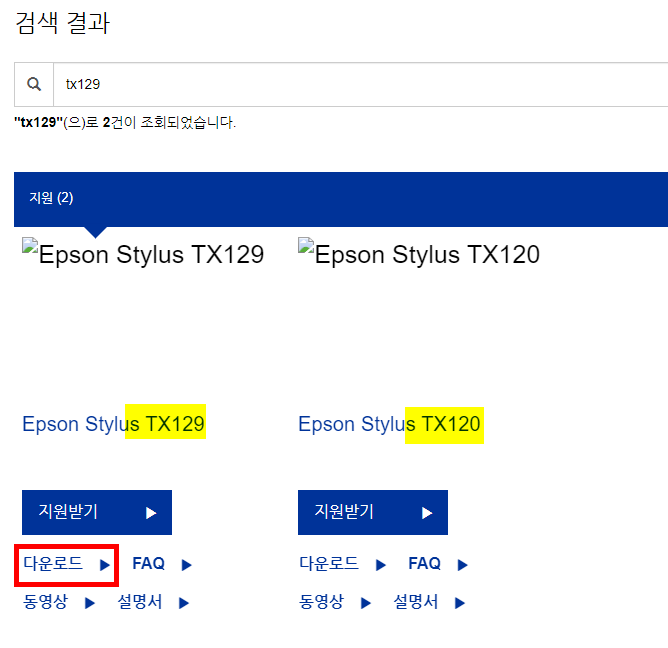Open 설명서 link under TX129
Image resolution: width=668 pixels, height=648 pixels.
click(x=153, y=602)
